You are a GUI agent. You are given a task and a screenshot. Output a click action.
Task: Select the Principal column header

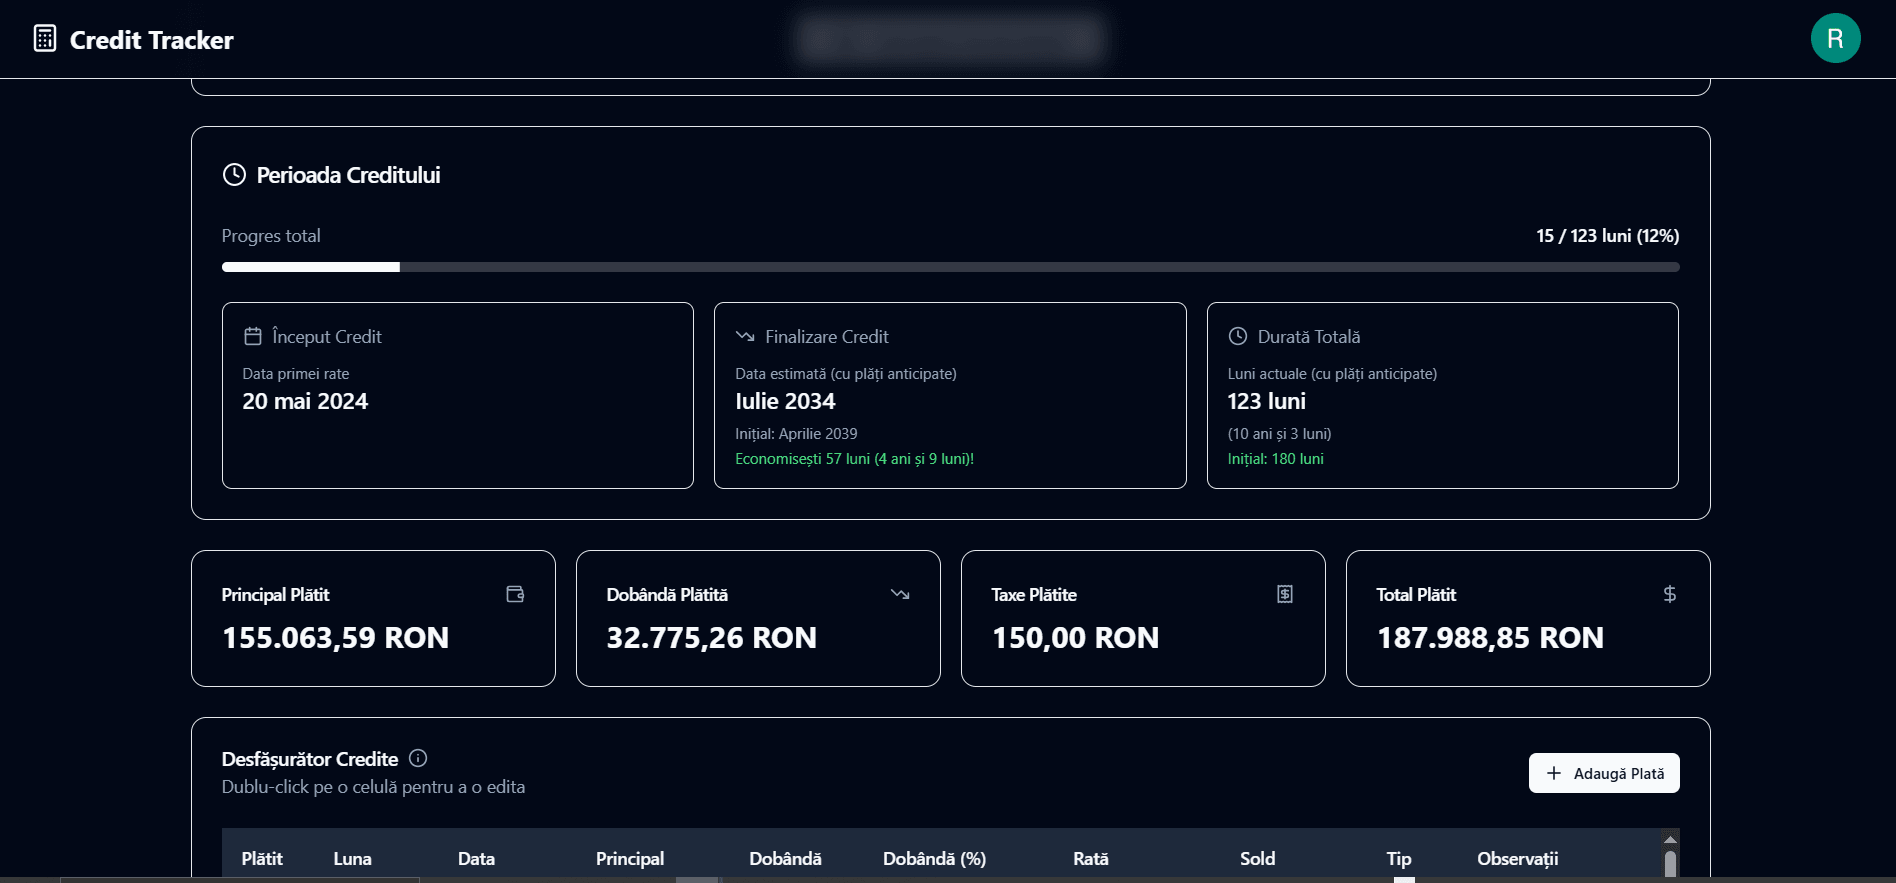[630, 859]
